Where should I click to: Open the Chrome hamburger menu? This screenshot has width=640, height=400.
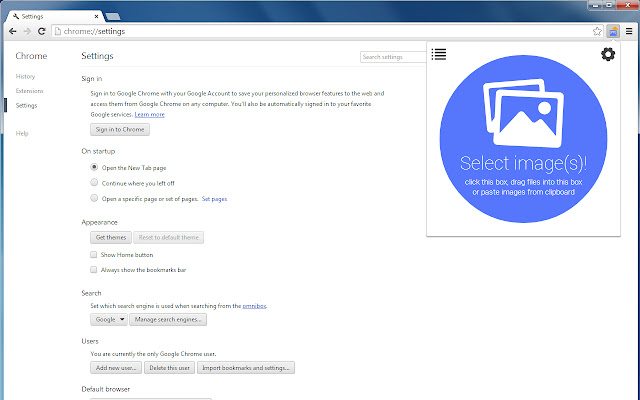(x=629, y=31)
